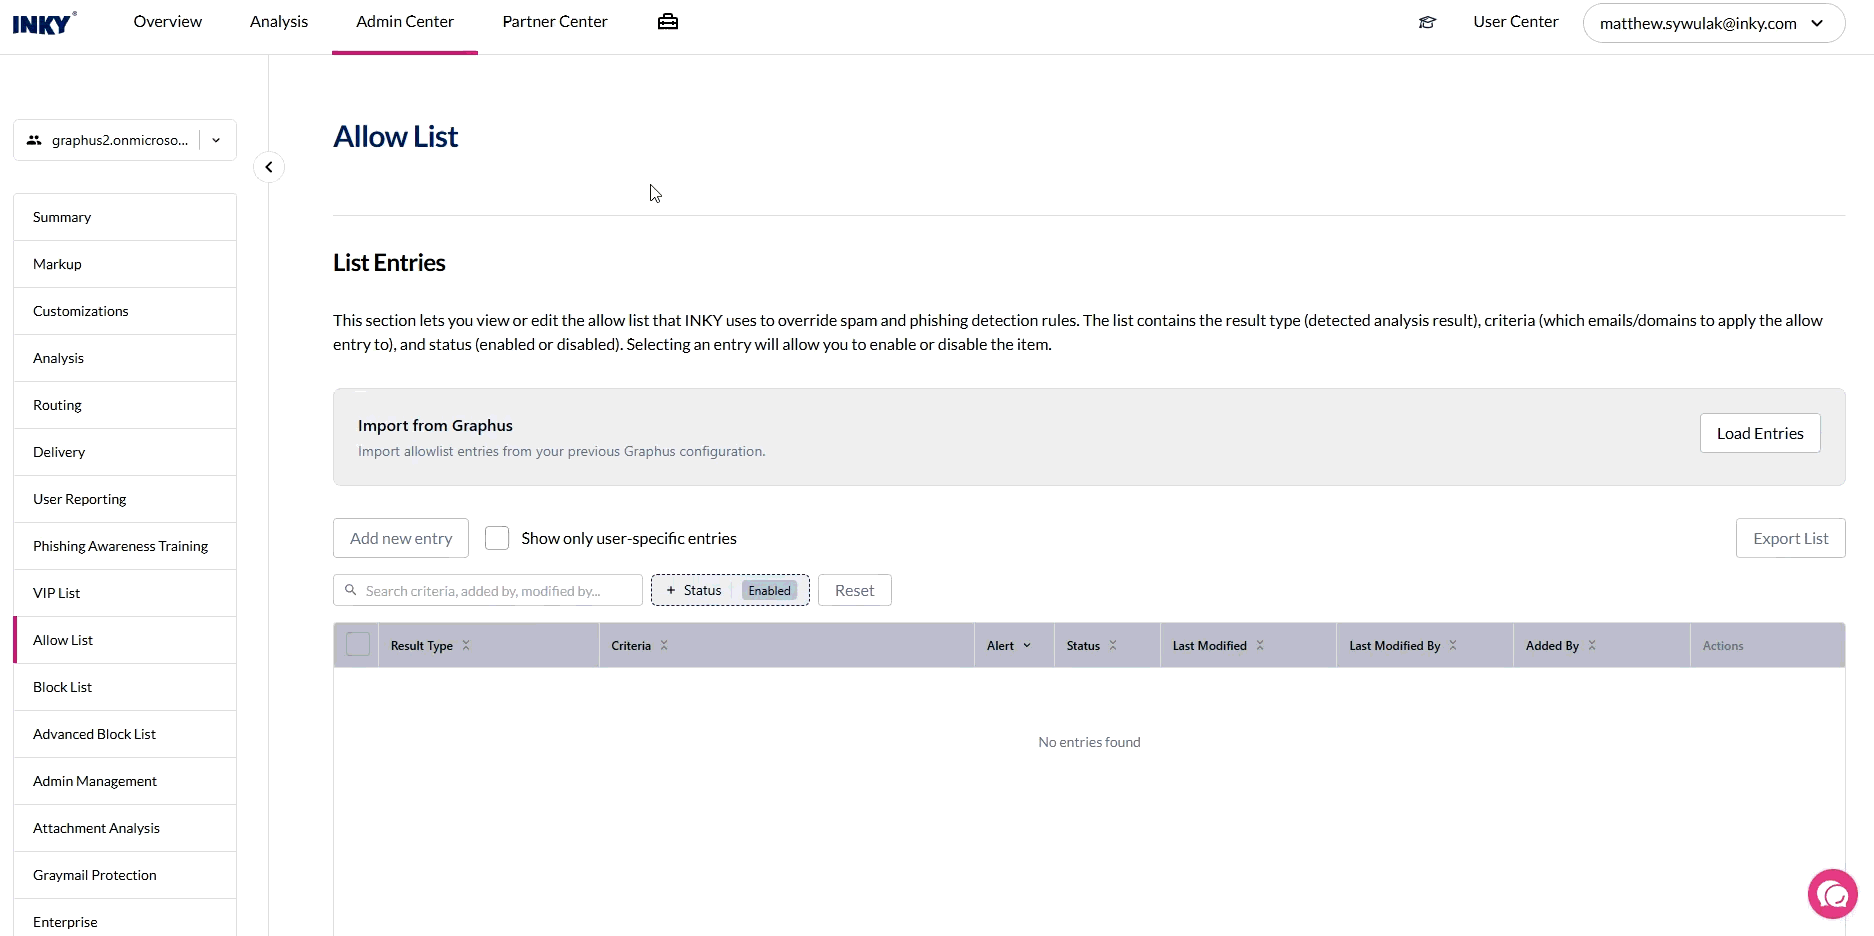Click the Load Entries button
This screenshot has width=1874, height=936.
tap(1759, 433)
